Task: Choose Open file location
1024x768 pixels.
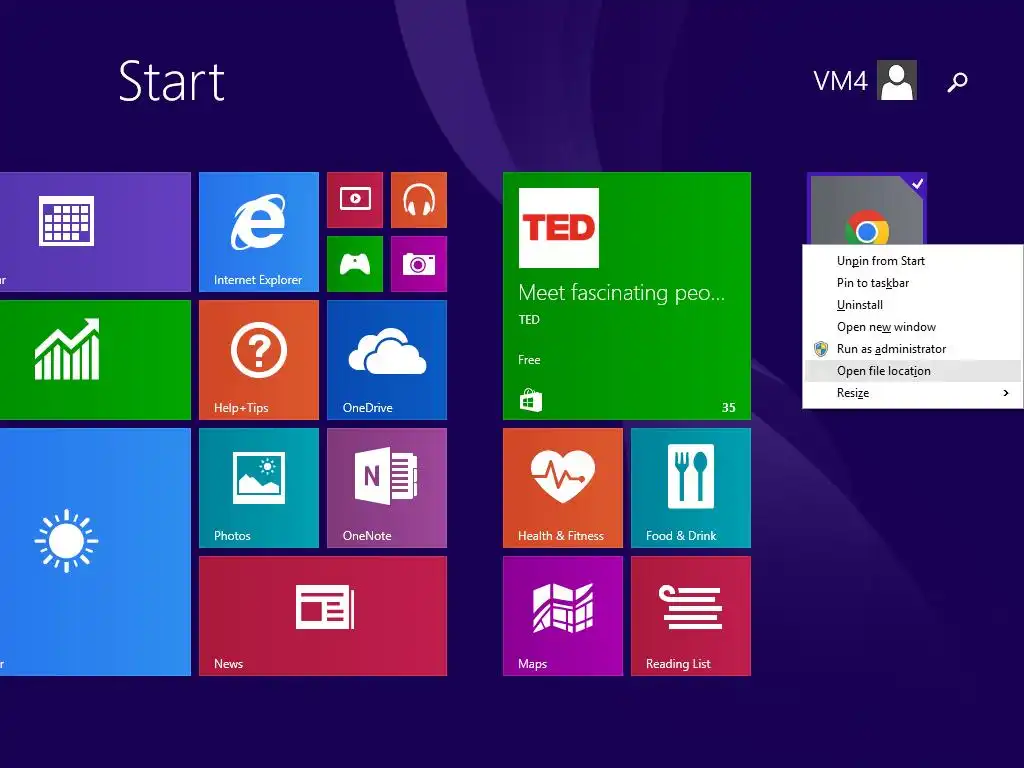Action: [912, 371]
